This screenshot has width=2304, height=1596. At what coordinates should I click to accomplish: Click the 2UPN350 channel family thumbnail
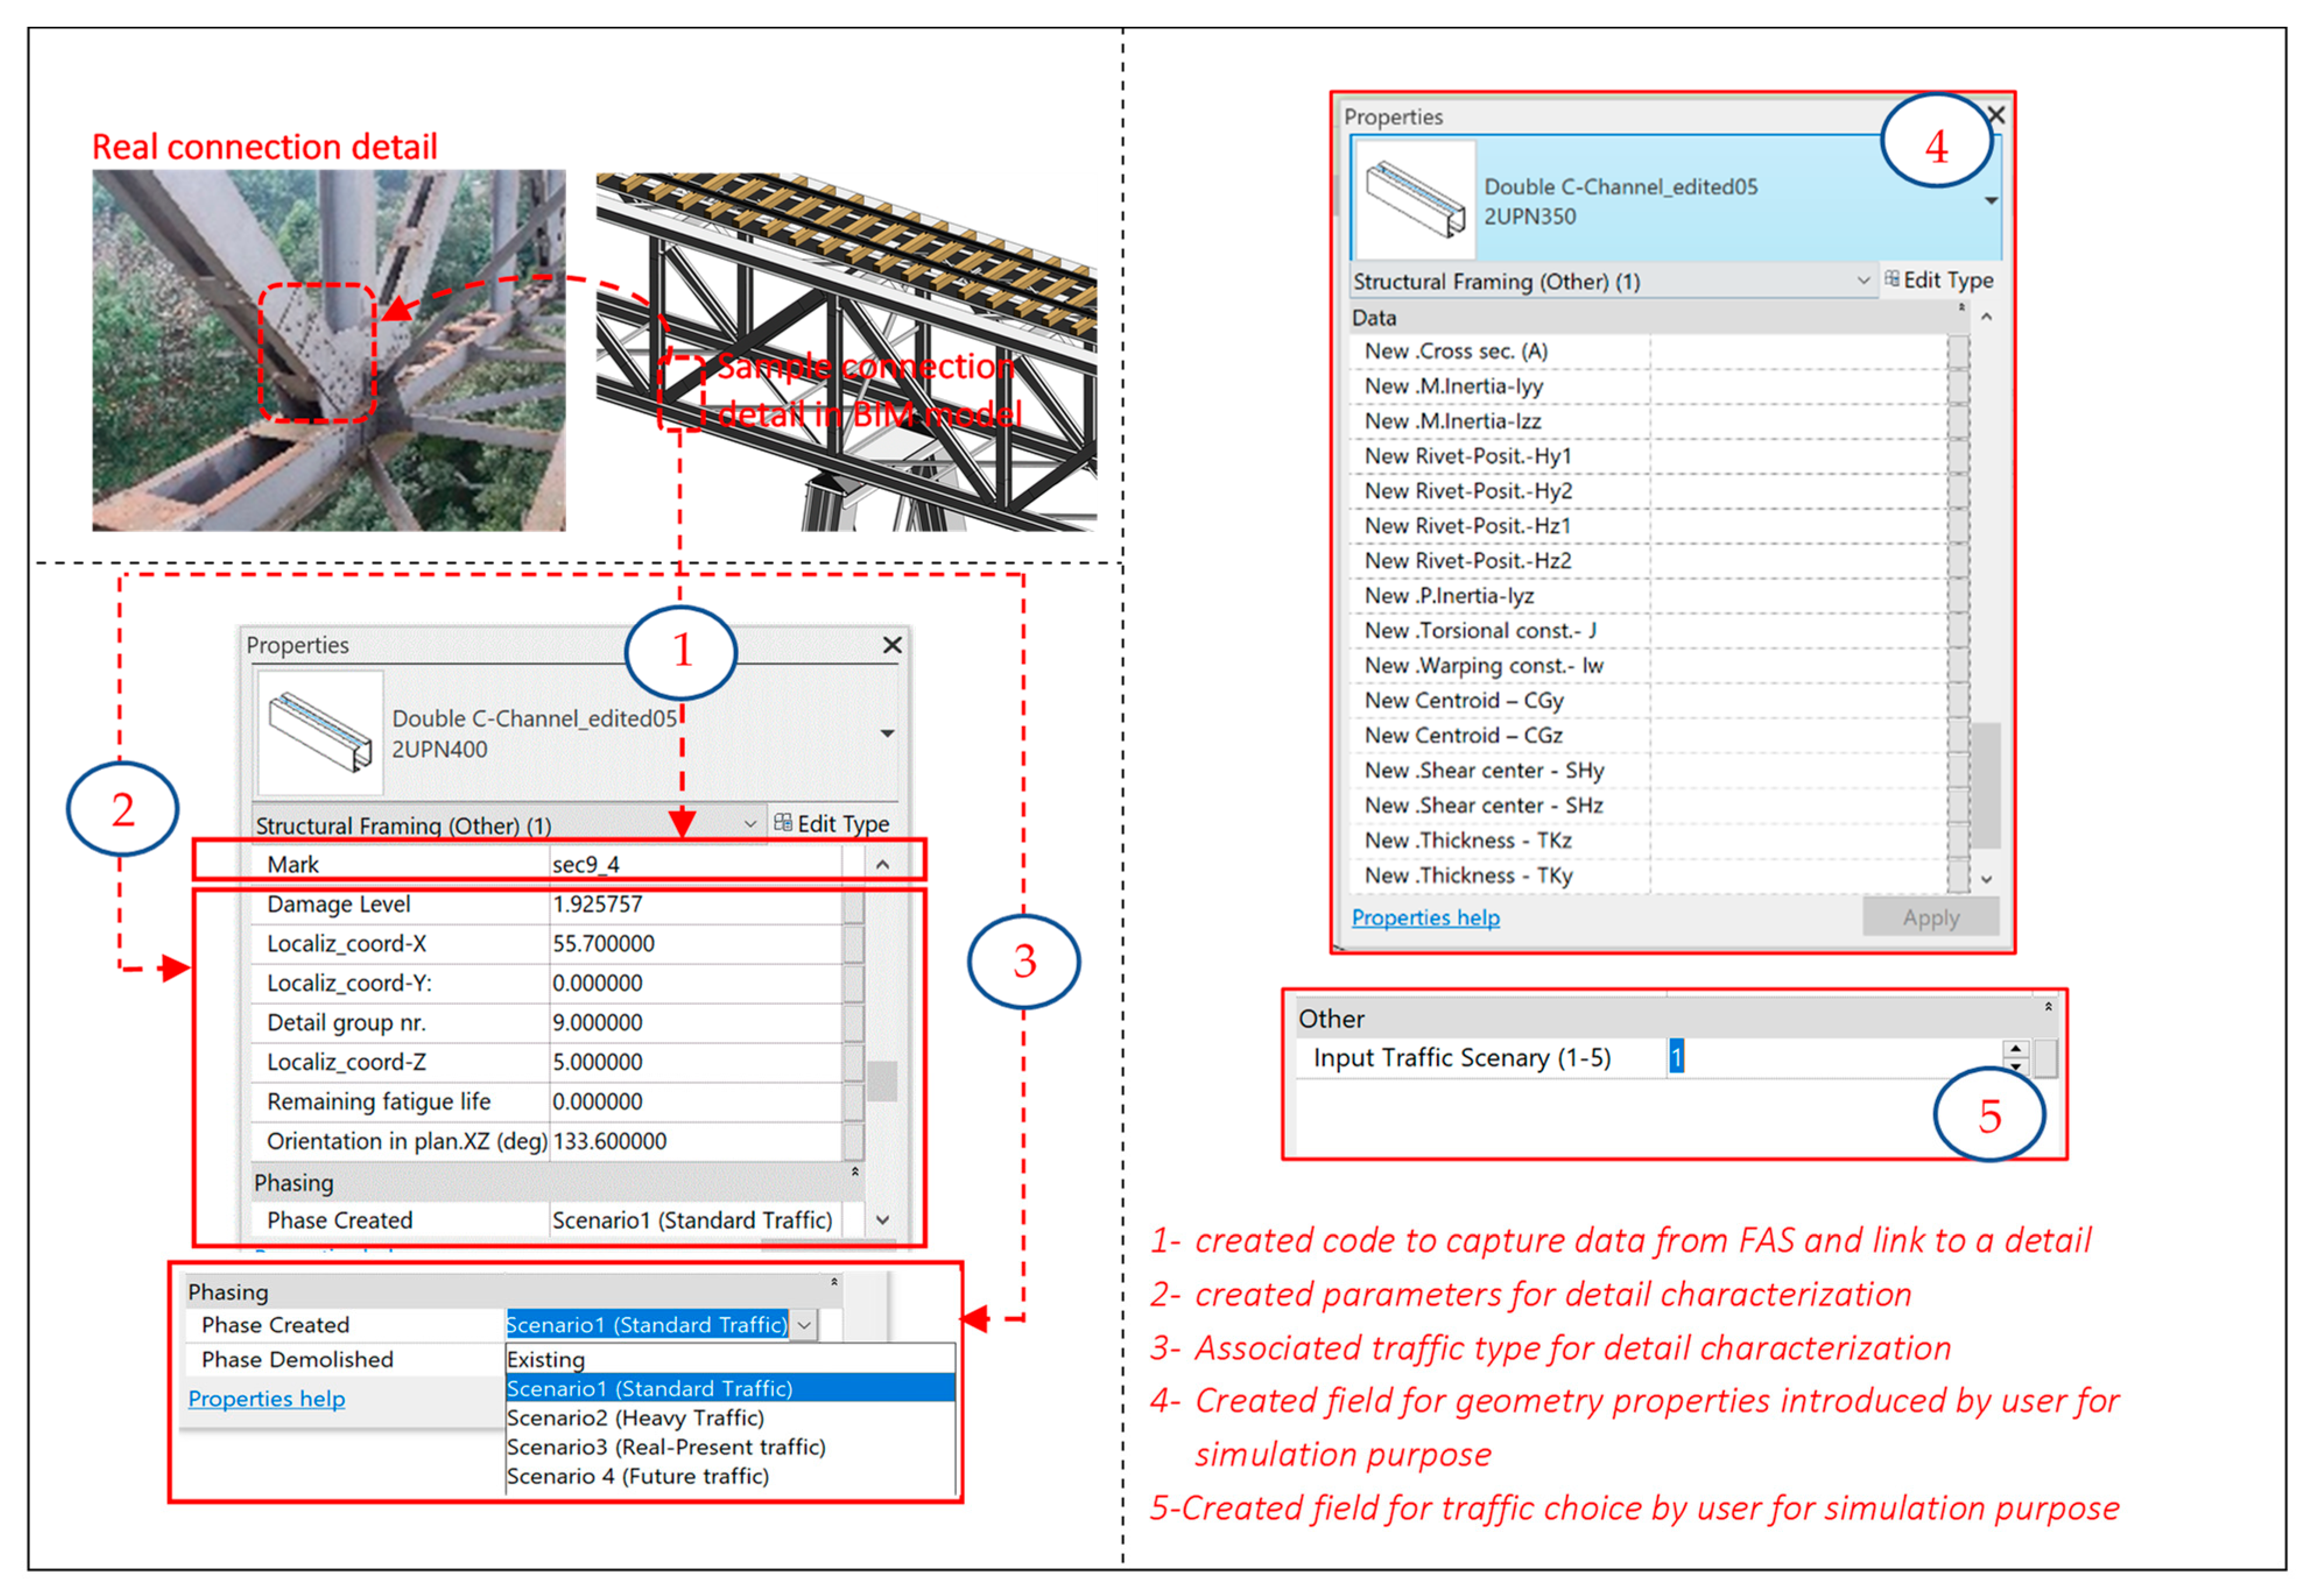point(1415,199)
